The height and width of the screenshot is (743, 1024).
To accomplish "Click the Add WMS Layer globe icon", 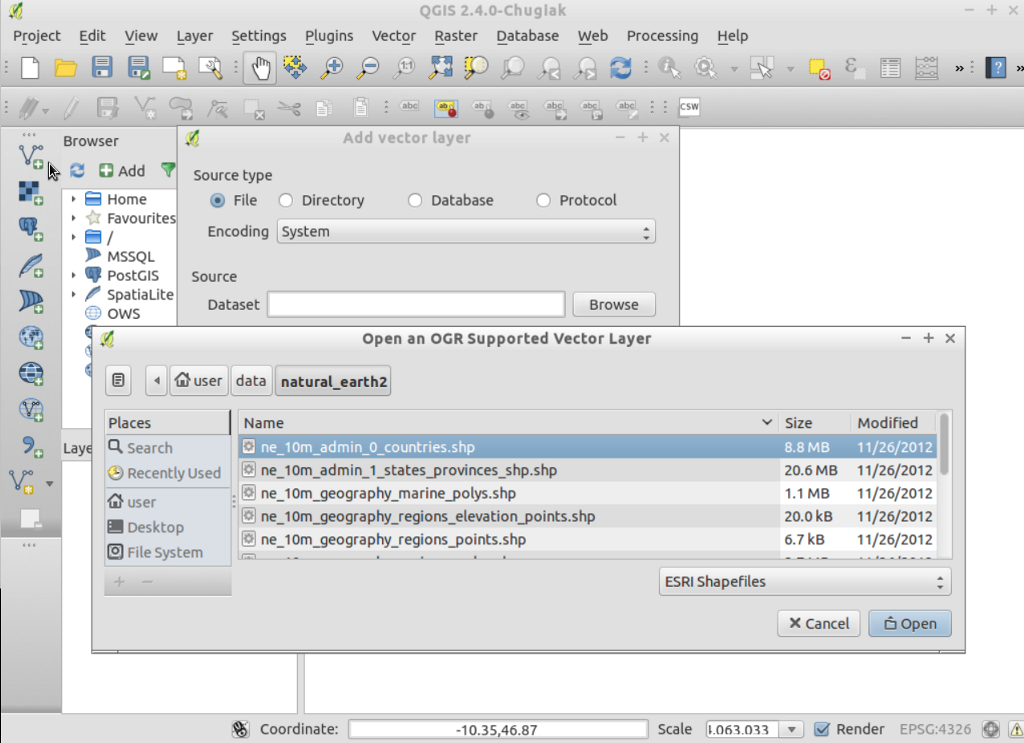I will [30, 337].
